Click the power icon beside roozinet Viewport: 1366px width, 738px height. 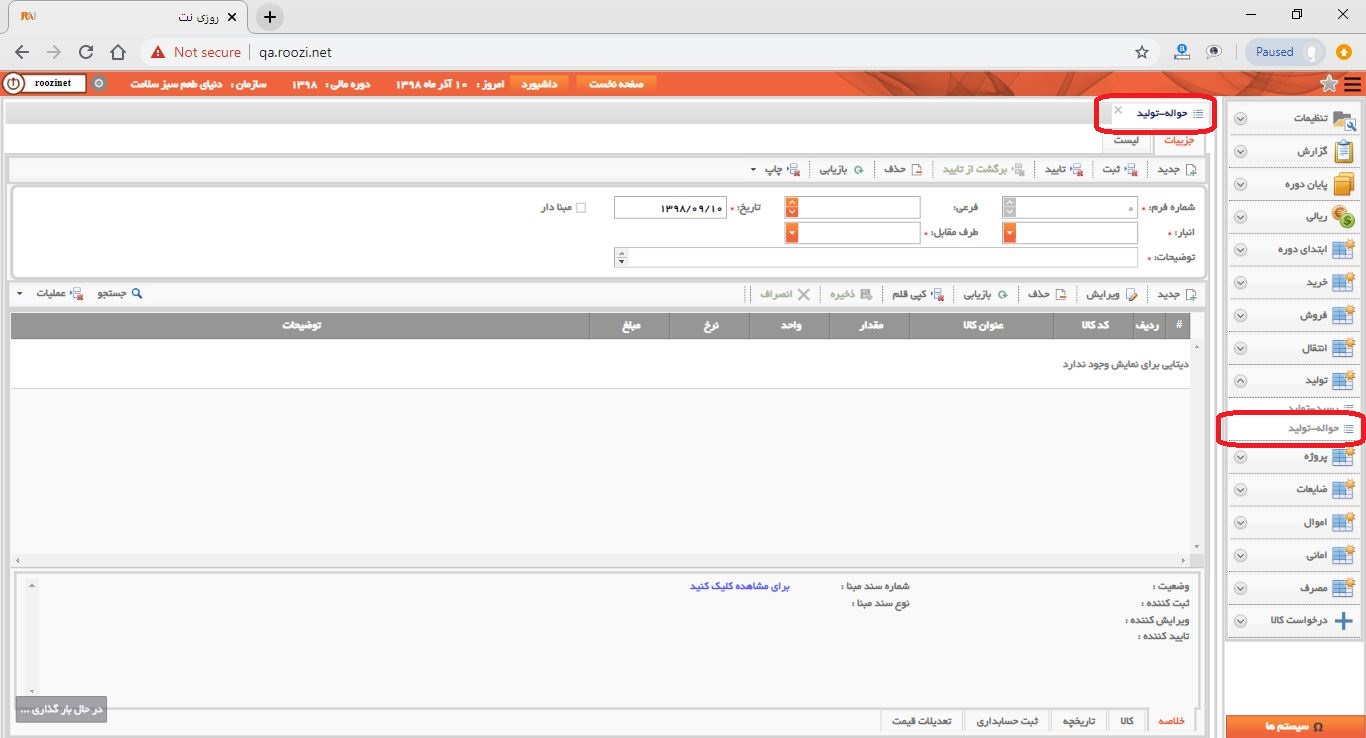[13, 84]
